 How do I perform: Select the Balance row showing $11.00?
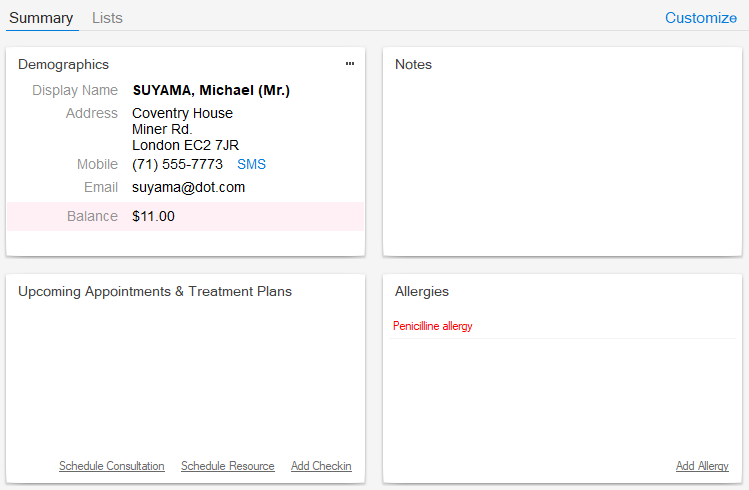[x=185, y=216]
